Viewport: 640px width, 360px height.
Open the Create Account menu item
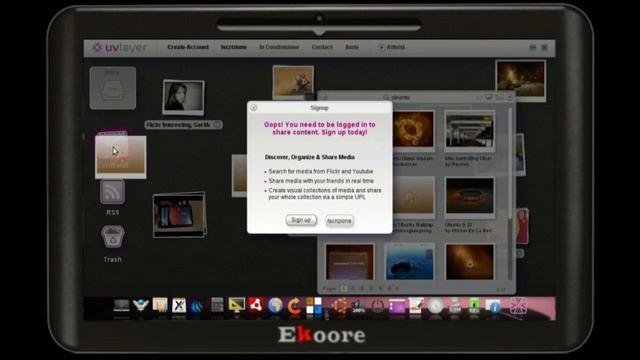(x=188, y=47)
